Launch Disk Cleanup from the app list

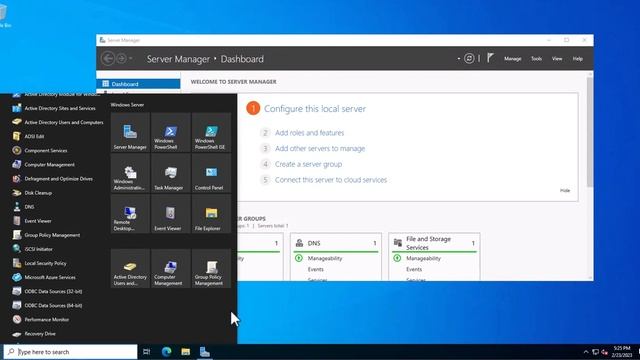pyautogui.click(x=32, y=193)
